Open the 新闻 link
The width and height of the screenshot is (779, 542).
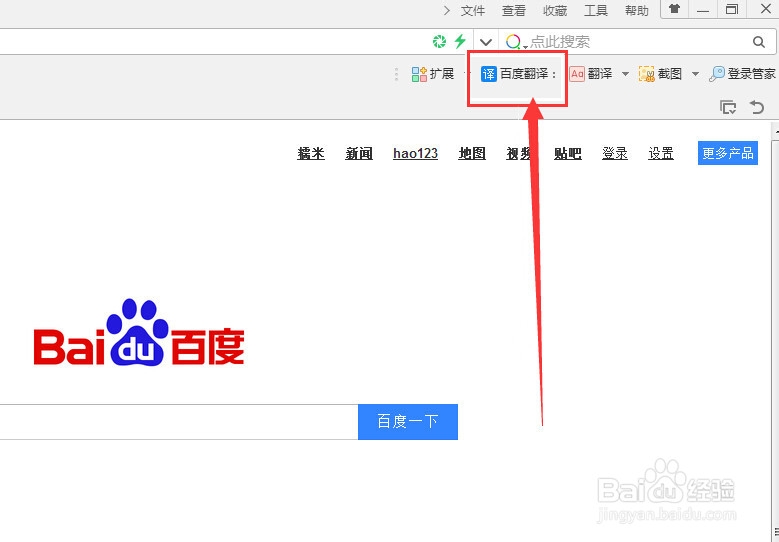(359, 154)
